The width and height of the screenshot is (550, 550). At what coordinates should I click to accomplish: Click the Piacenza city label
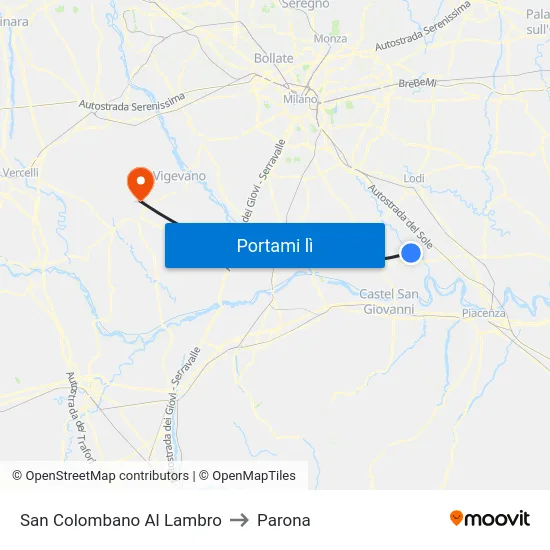click(484, 313)
